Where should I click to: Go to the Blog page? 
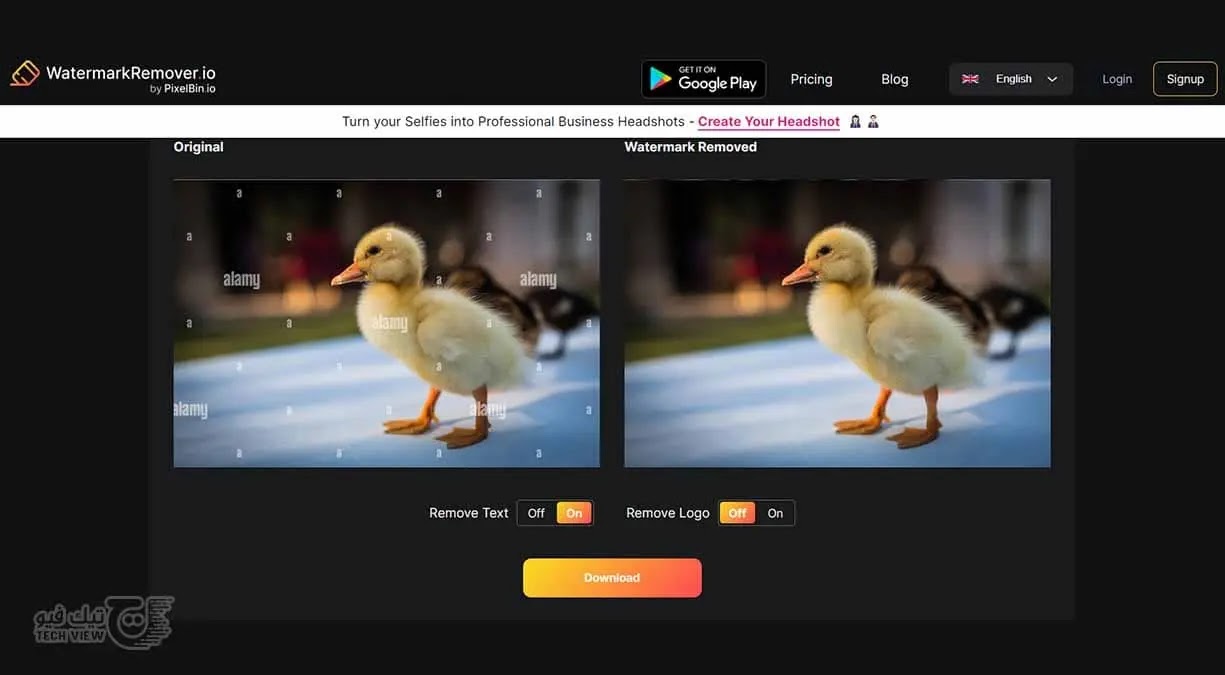click(x=894, y=79)
